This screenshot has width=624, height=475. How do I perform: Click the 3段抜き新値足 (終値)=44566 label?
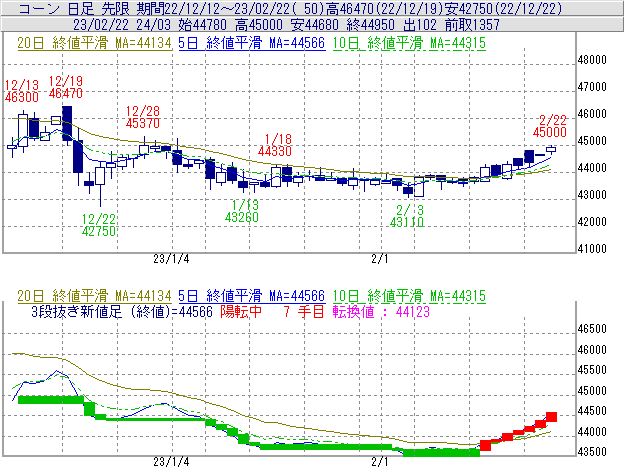(122, 311)
